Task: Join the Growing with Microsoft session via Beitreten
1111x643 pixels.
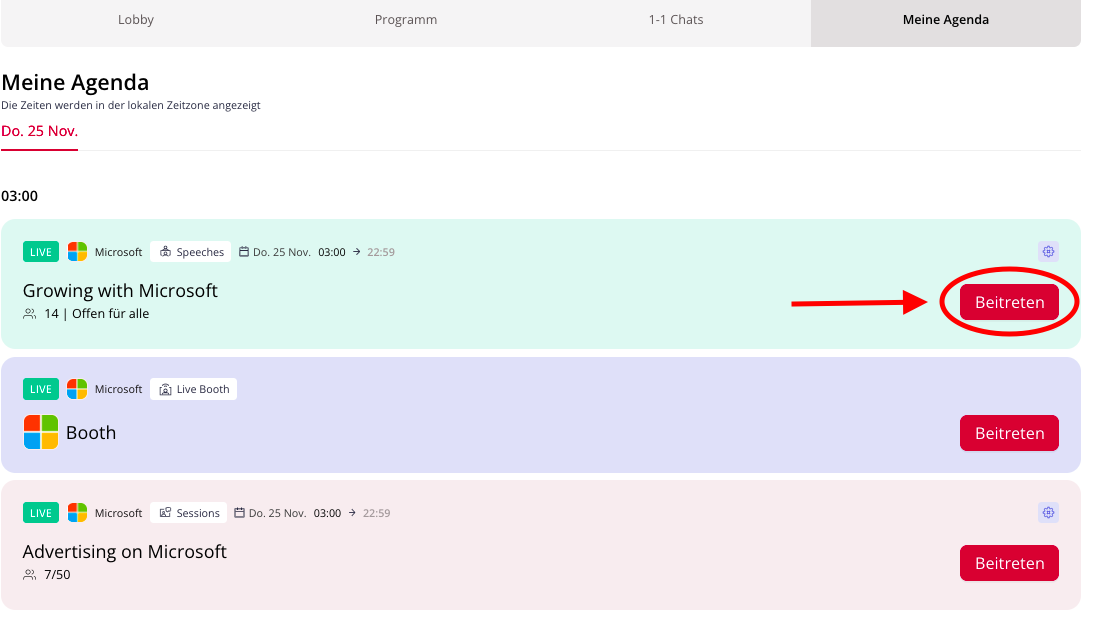Action: (x=1009, y=302)
